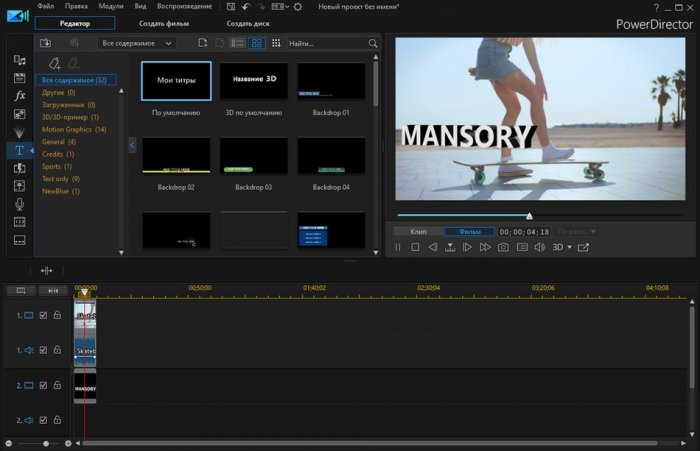Click the snapshot camera icon in preview

pos(503,247)
